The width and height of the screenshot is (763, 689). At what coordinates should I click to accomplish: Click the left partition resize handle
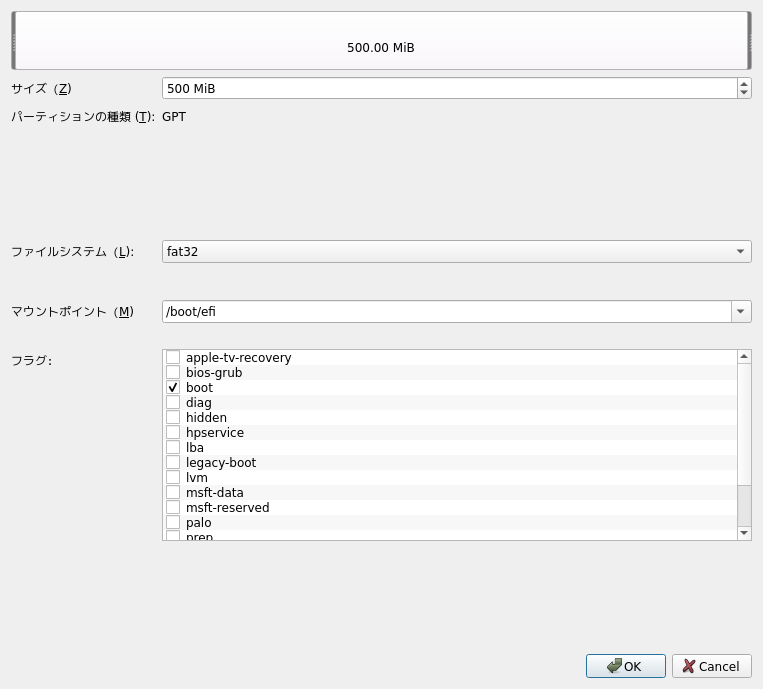14,41
